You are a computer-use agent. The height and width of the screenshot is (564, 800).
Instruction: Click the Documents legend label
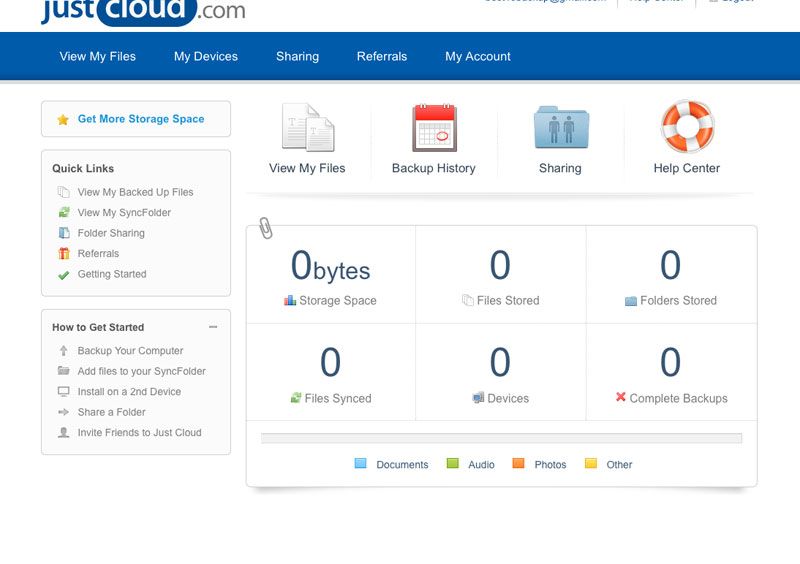[x=402, y=464]
